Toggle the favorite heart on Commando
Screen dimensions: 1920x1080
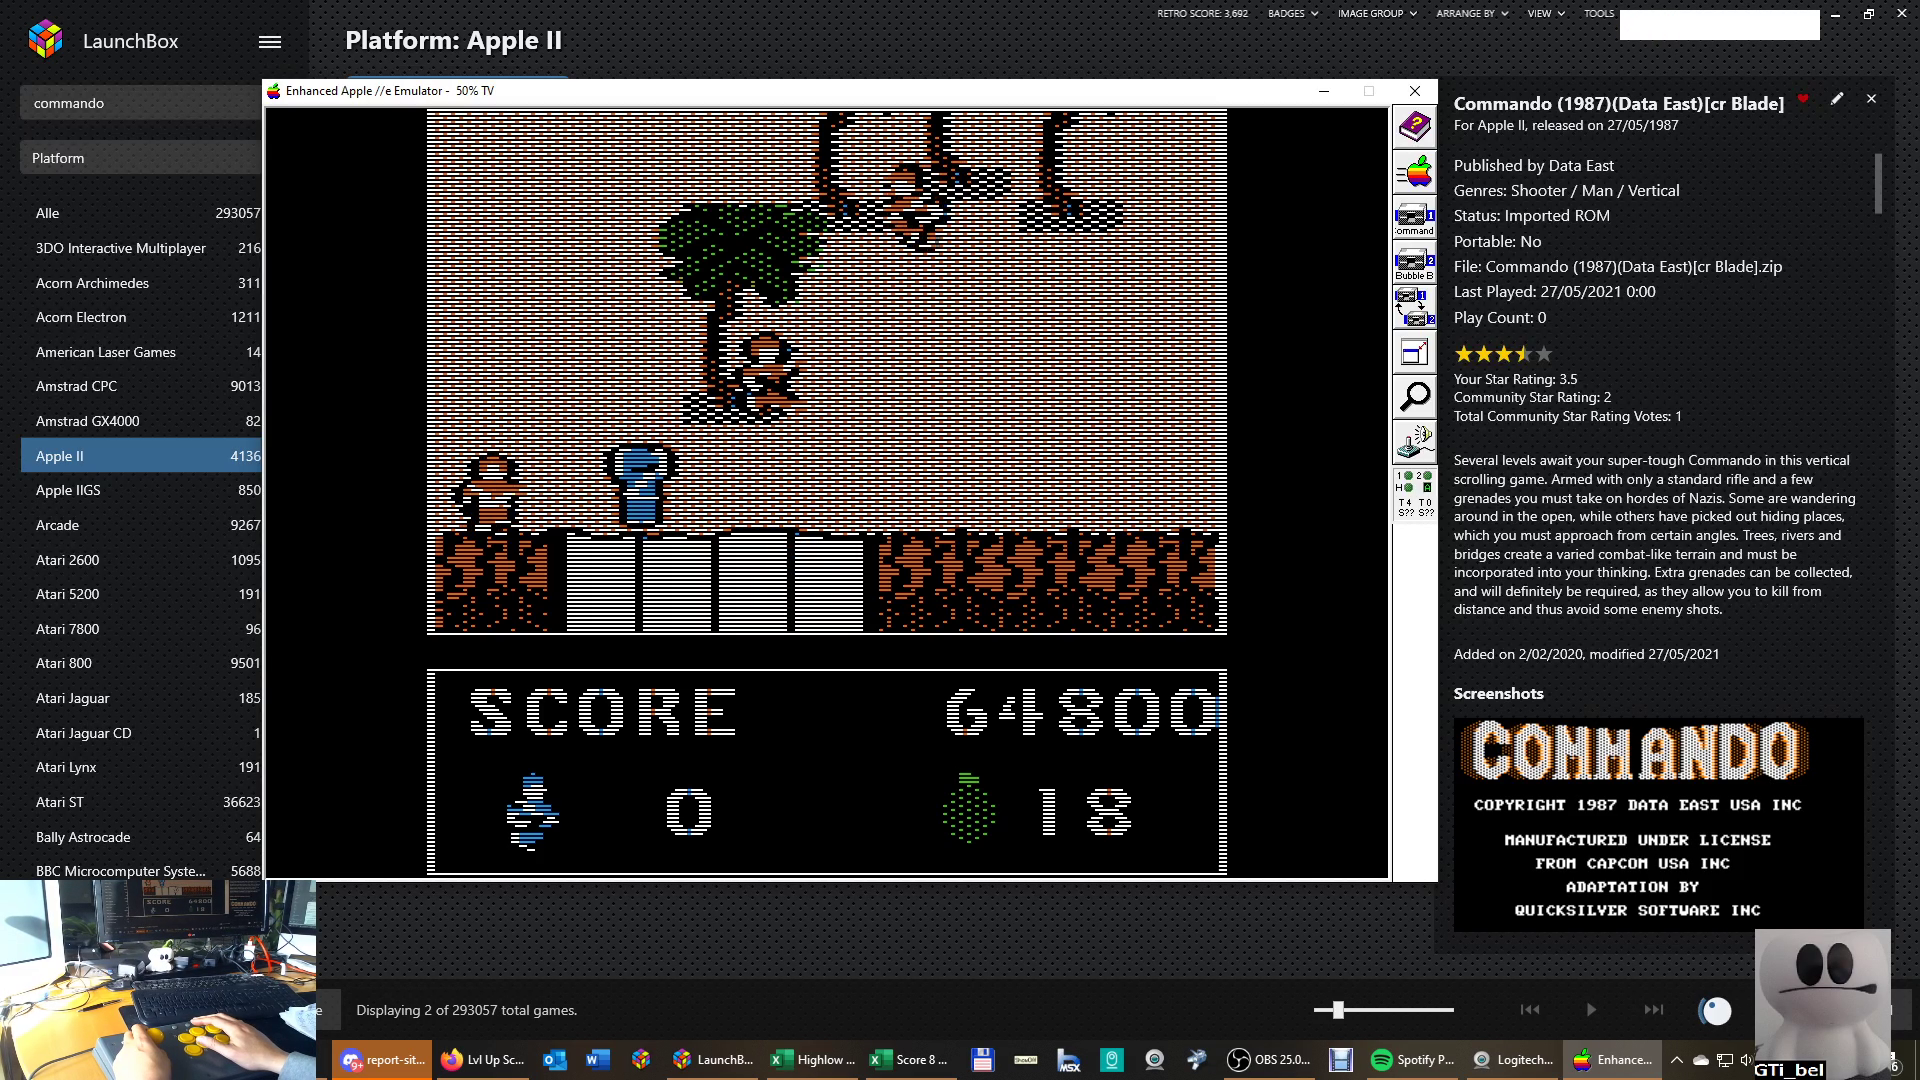click(x=1803, y=99)
